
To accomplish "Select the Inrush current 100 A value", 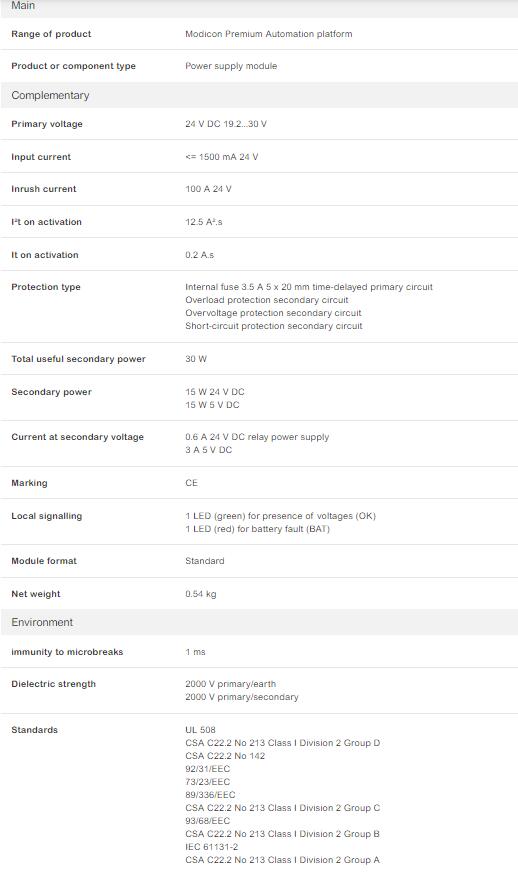I will click(x=208, y=189).
